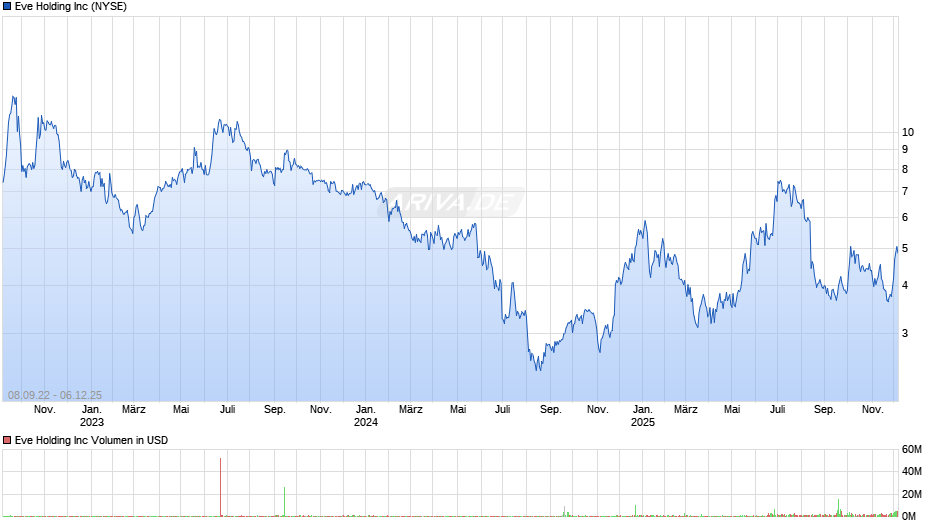Click the volume axis label 20M

coord(912,494)
